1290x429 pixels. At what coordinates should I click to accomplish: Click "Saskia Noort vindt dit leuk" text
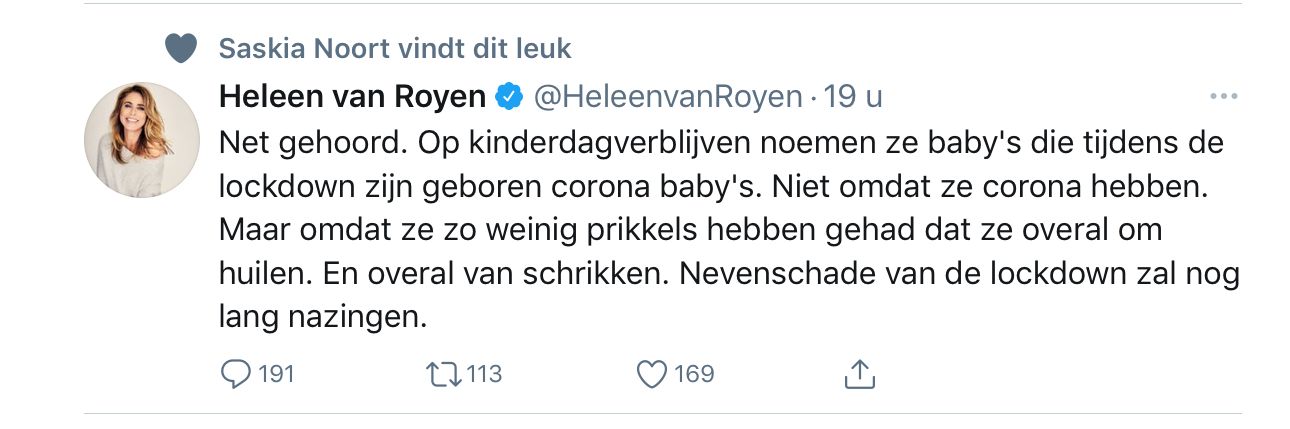point(395,48)
